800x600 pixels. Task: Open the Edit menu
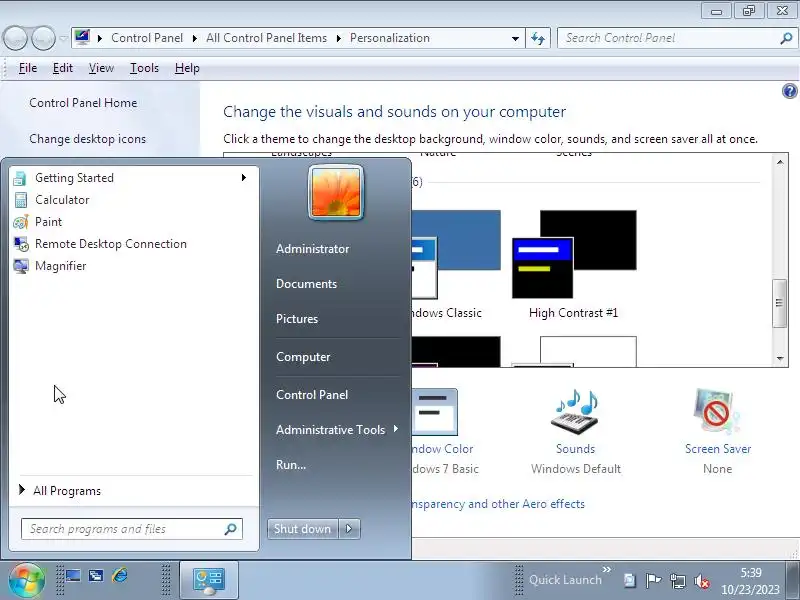tap(63, 68)
